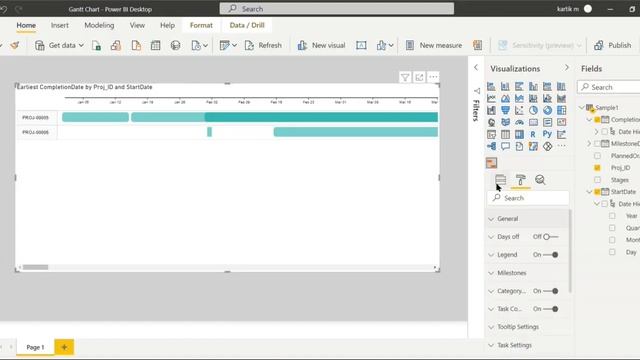This screenshot has height=360, width=640.
Task: Click the Quick measure icon
Action: click(478, 45)
